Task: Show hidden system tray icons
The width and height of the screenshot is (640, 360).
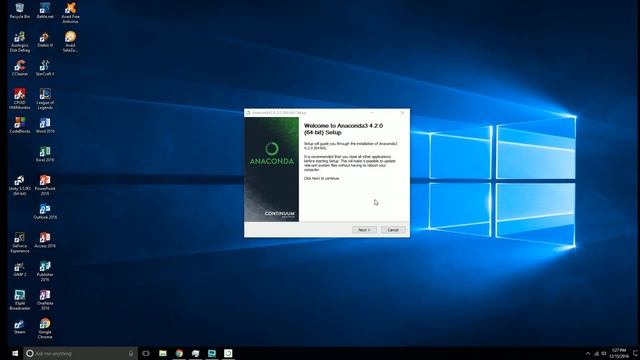Action: click(x=588, y=353)
